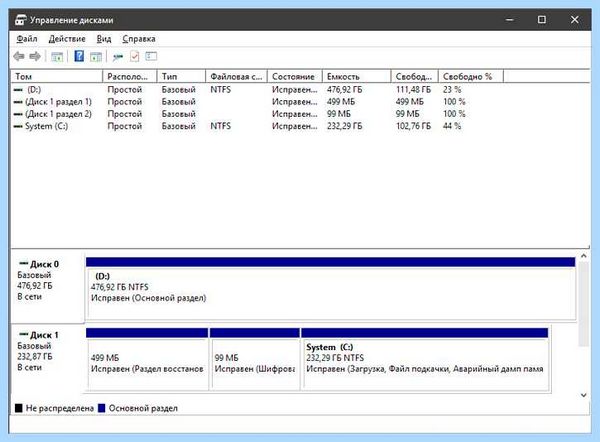Maximize the Disk Management window
The image size is (600, 442).
click(542, 20)
